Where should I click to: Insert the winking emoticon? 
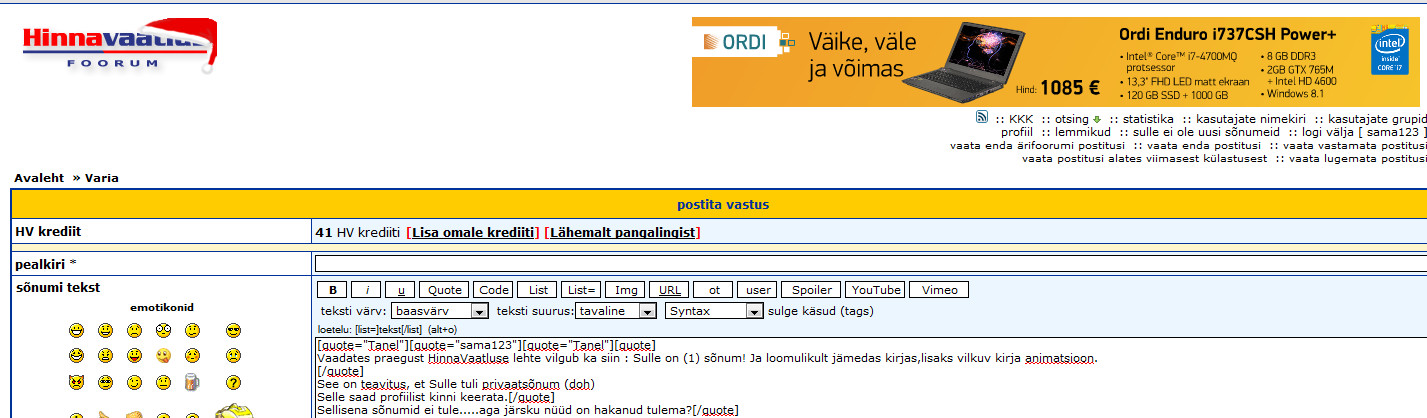tap(134, 382)
